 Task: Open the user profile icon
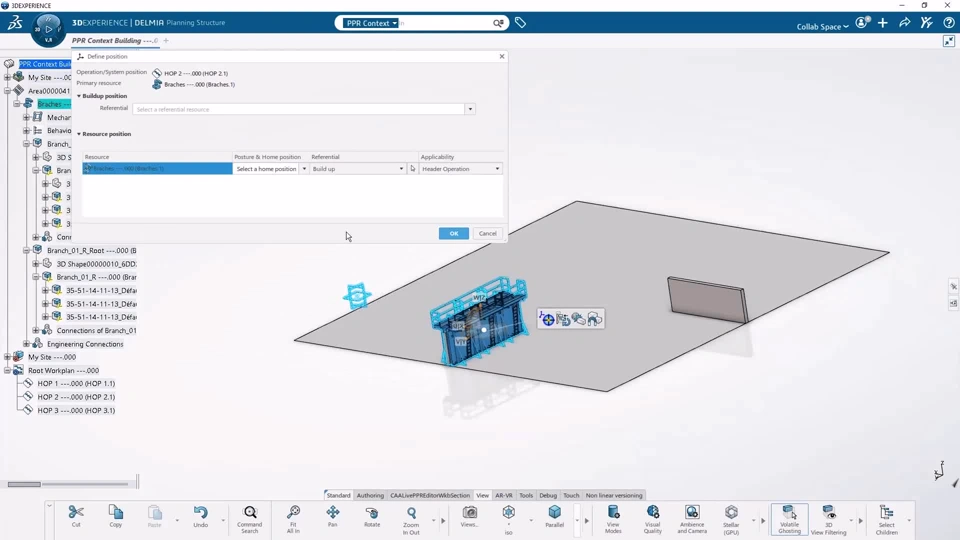(x=862, y=23)
